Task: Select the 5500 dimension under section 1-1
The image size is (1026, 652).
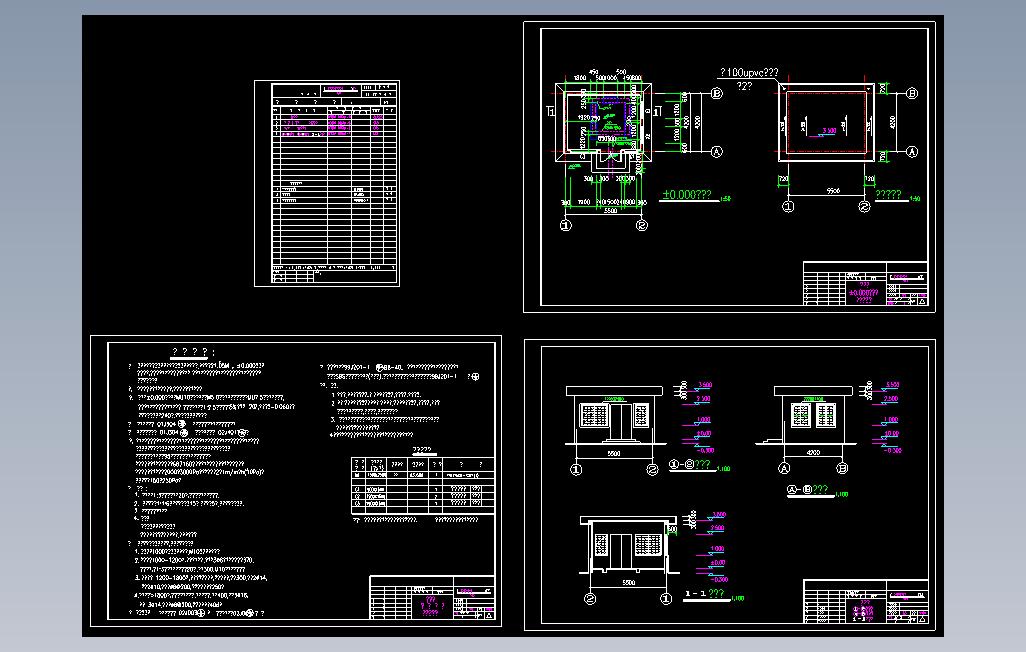Action: click(628, 583)
